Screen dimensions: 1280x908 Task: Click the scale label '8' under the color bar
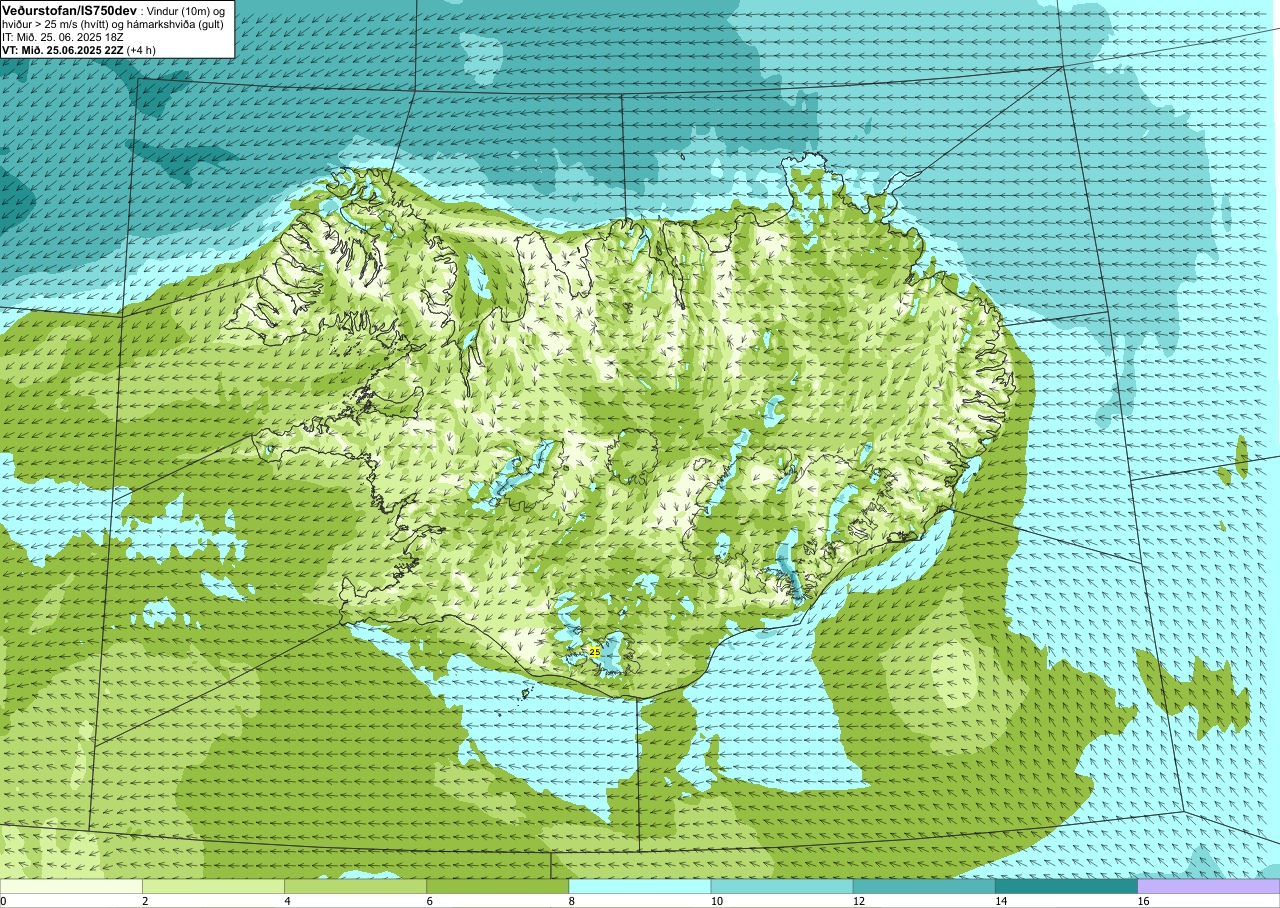click(572, 901)
